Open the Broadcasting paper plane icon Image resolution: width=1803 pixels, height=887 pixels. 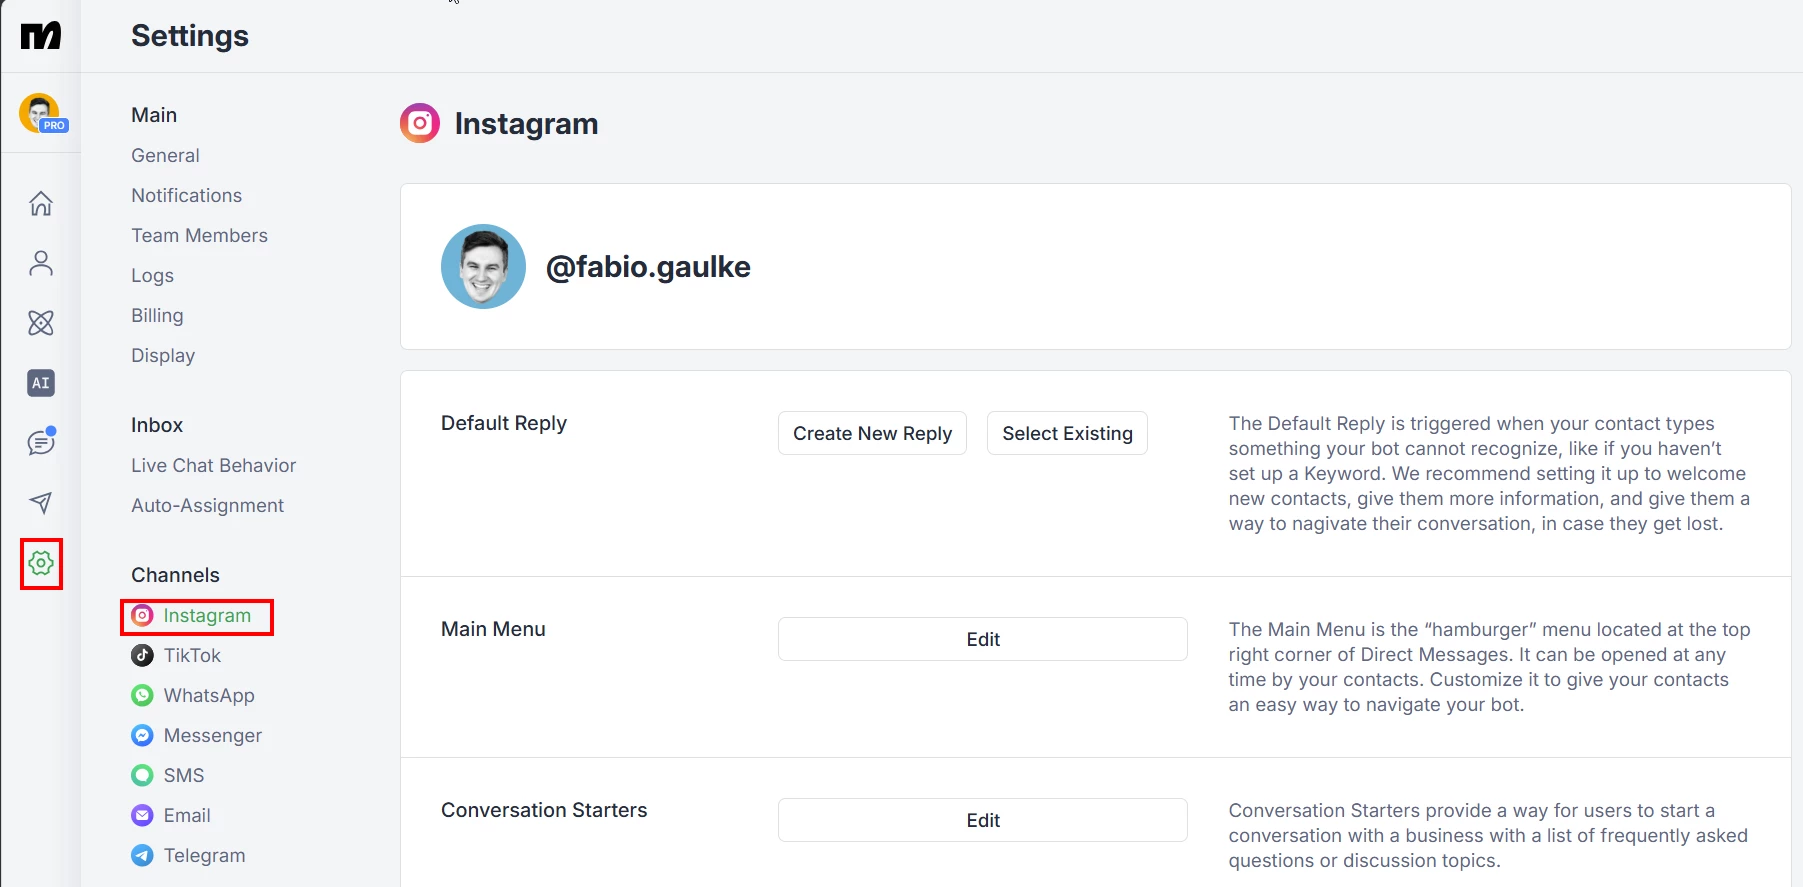(x=41, y=502)
